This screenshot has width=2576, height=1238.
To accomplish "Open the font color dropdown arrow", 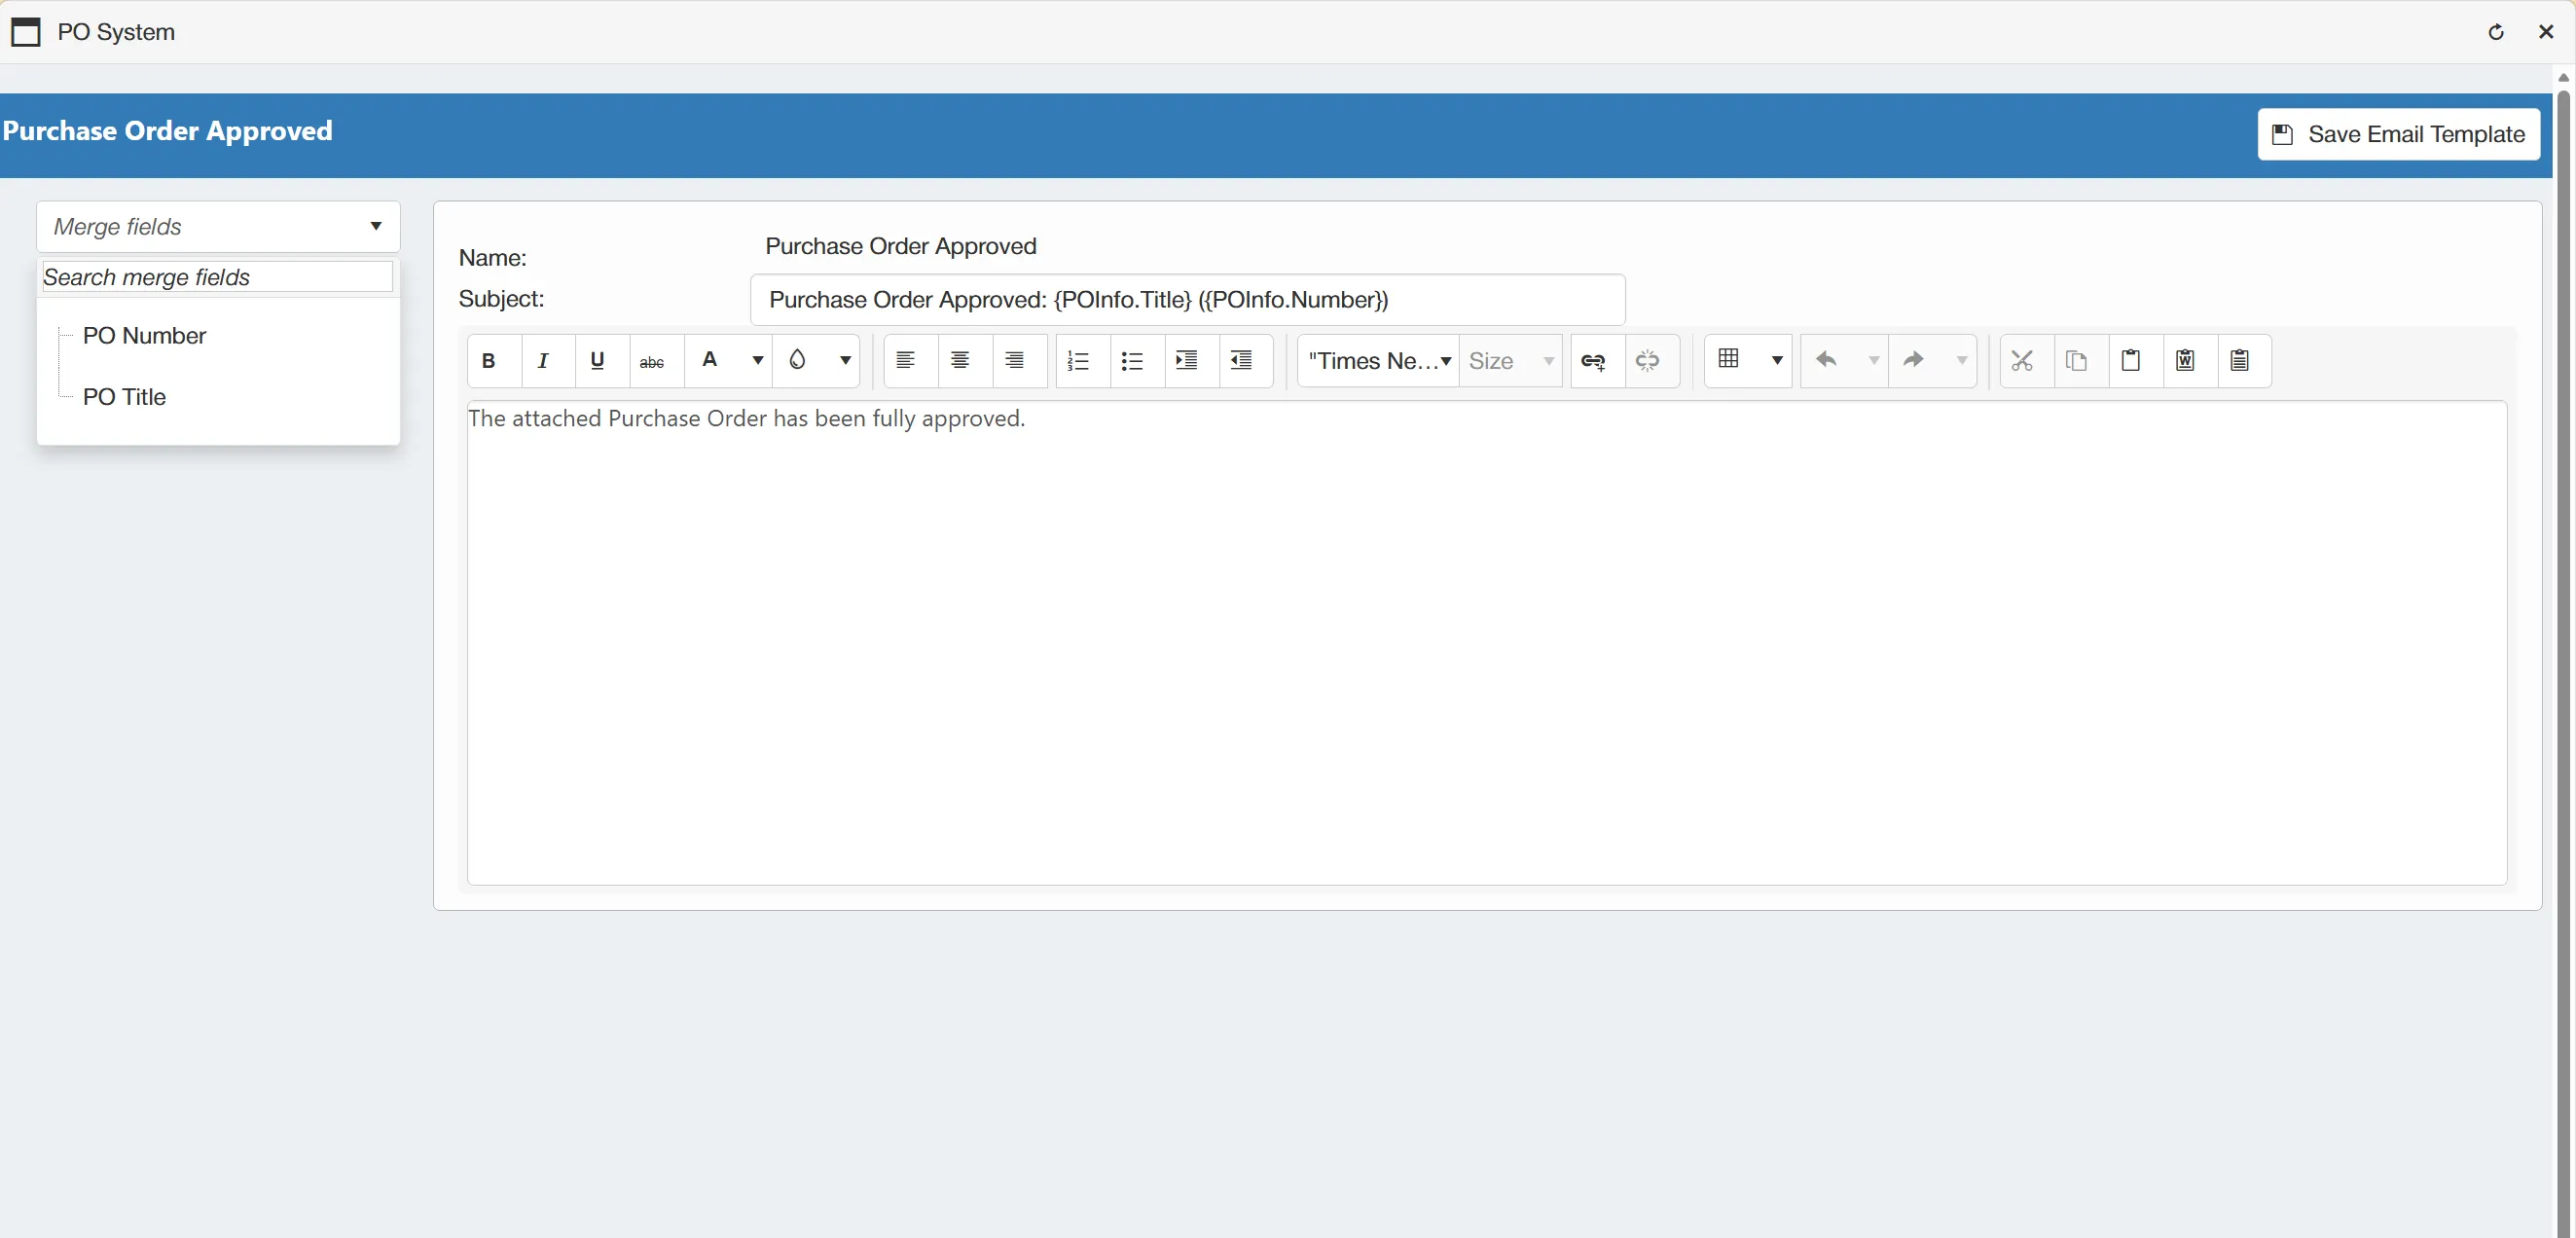I will [x=758, y=361].
